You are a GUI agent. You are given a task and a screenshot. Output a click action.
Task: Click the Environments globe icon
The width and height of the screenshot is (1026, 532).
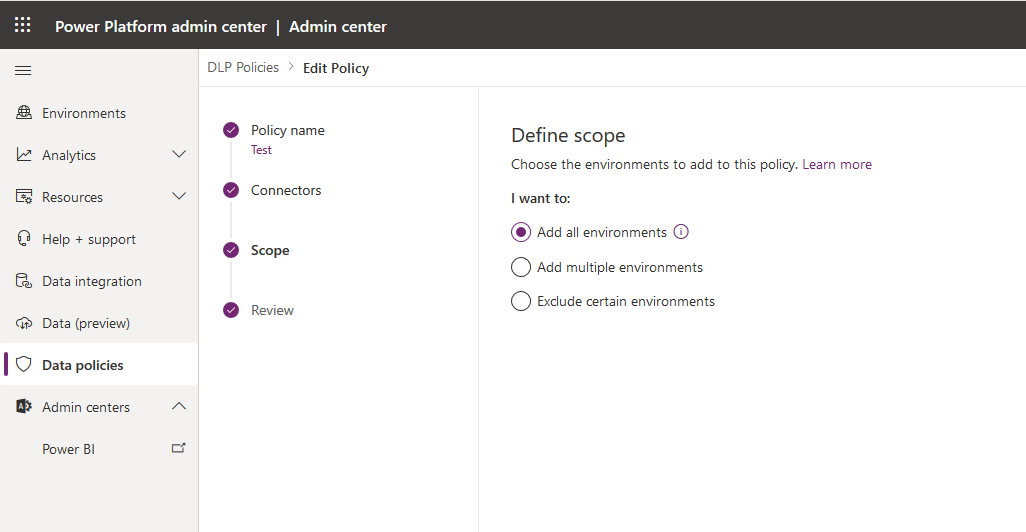pyautogui.click(x=24, y=113)
